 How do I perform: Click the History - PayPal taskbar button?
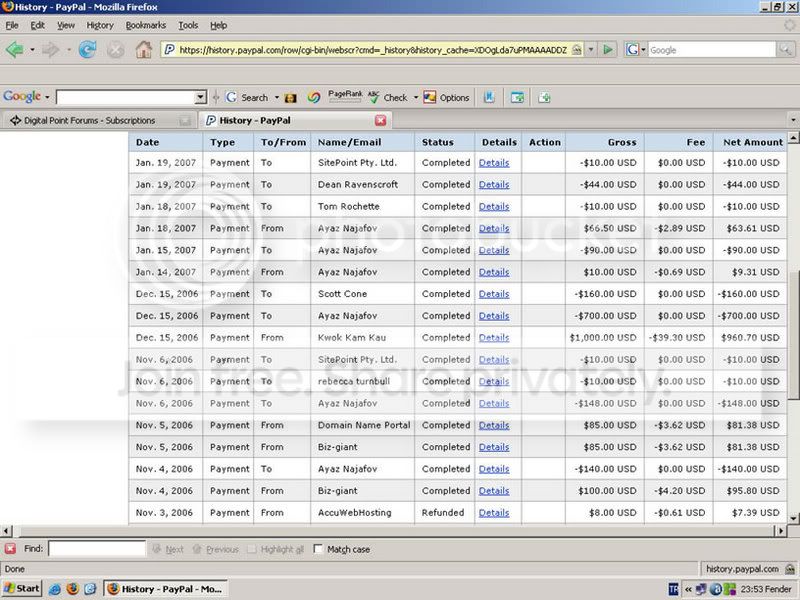point(166,589)
